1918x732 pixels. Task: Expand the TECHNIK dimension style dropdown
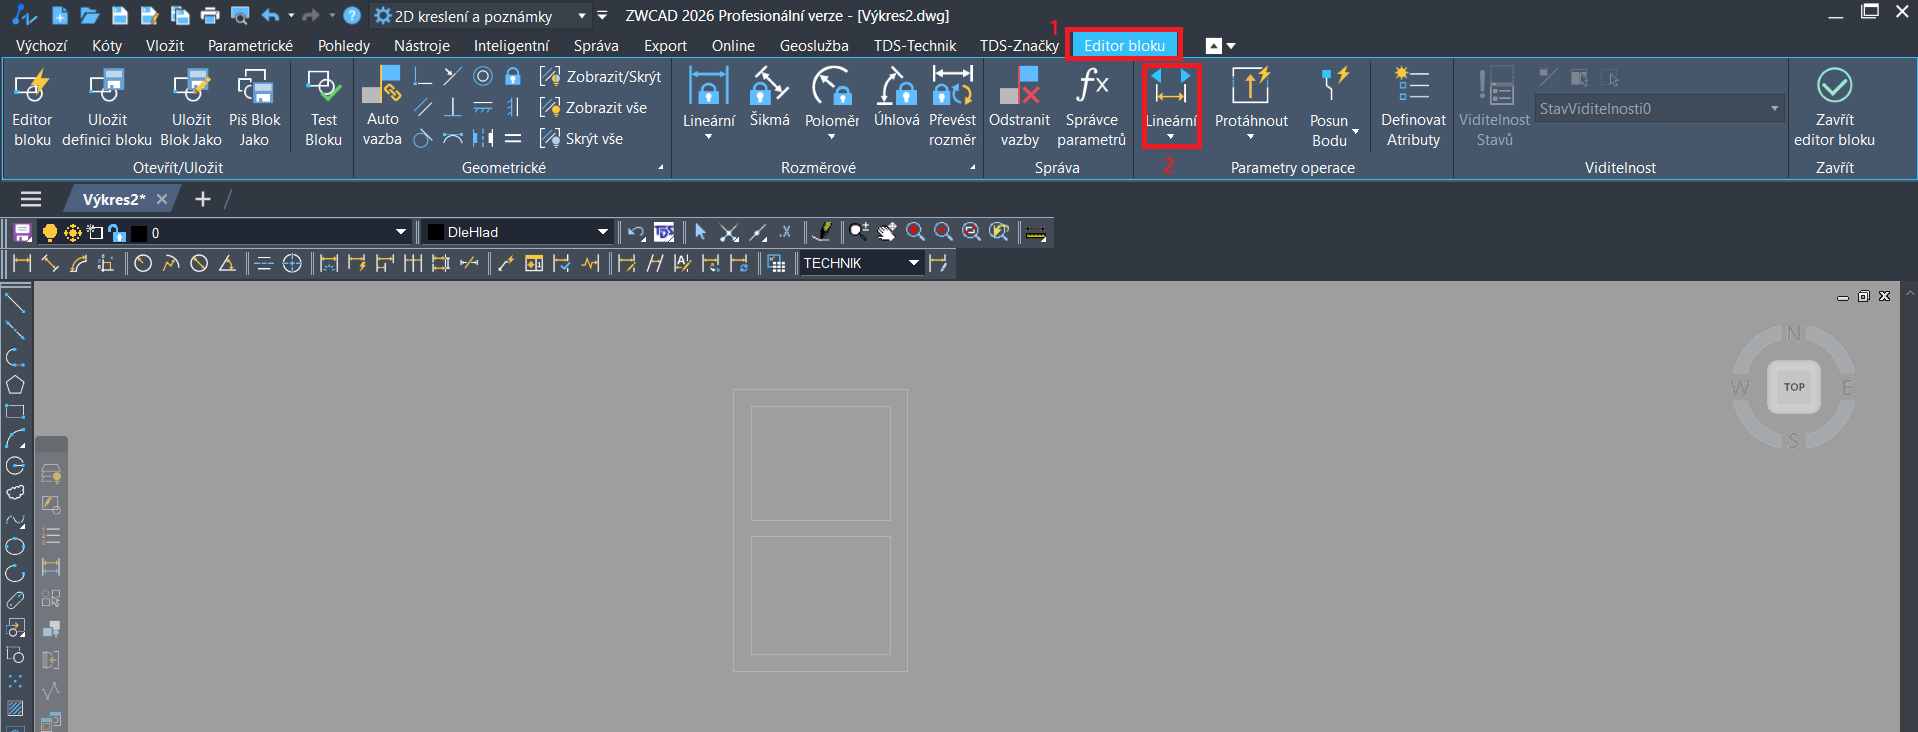click(913, 263)
